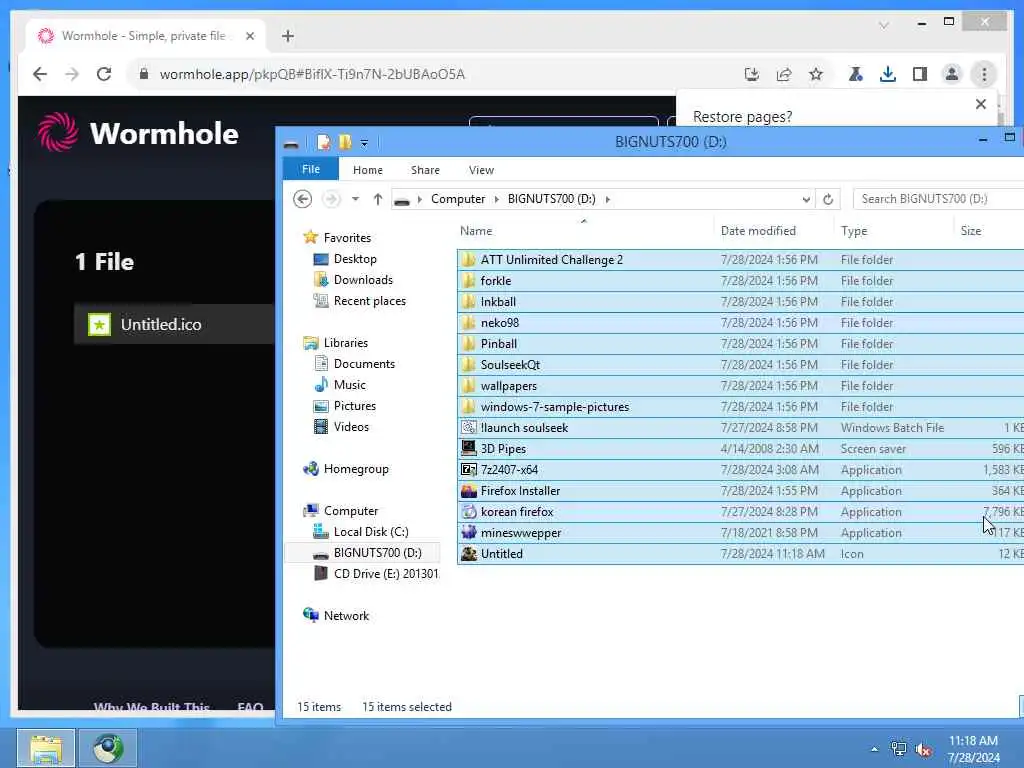
Task: Select korean firefox application icon
Action: coord(468,511)
